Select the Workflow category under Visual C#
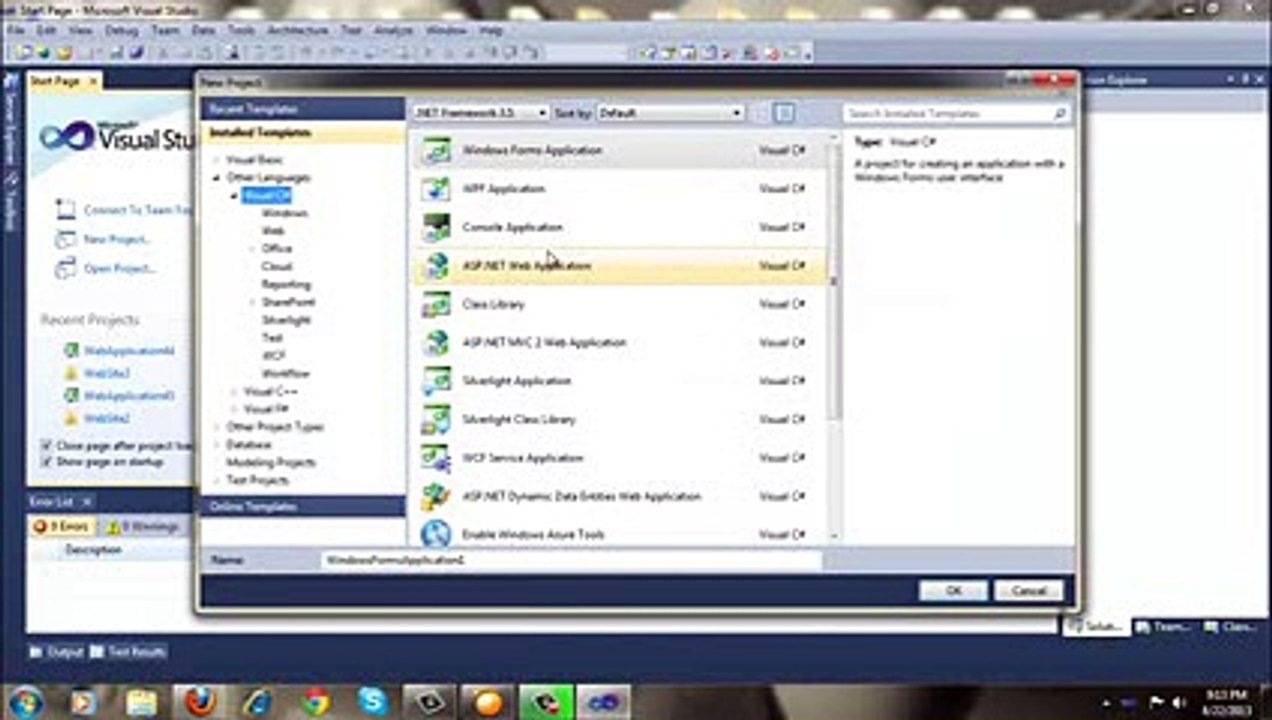 coord(285,373)
